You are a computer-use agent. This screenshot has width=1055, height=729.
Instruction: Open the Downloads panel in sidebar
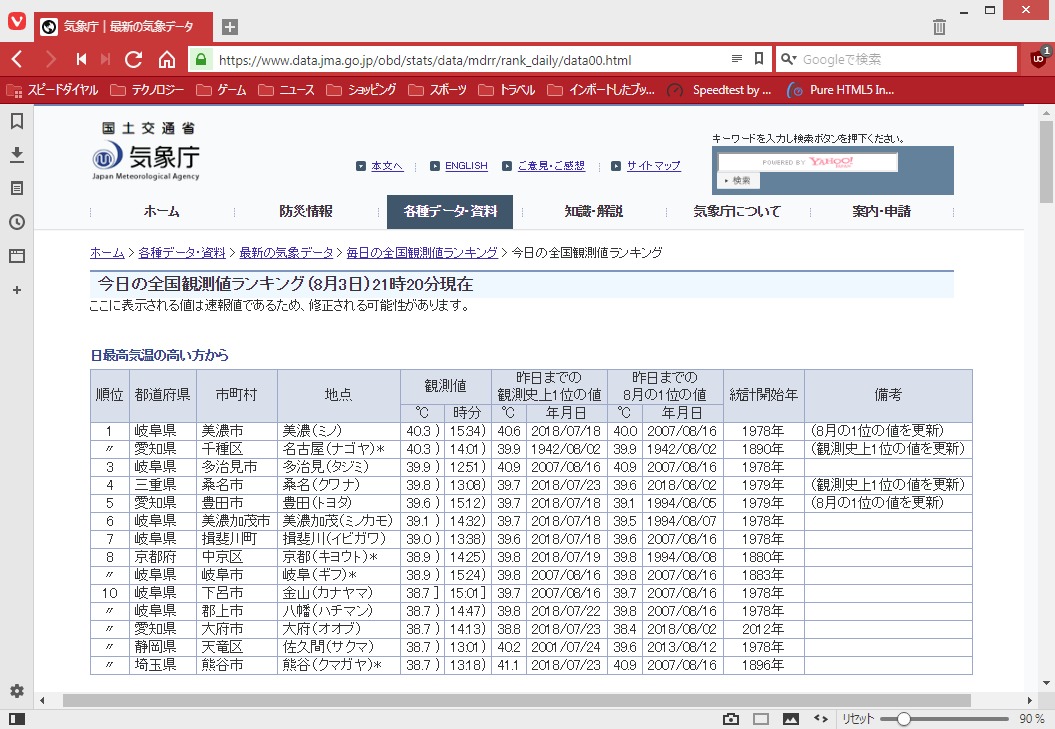[x=17, y=154]
